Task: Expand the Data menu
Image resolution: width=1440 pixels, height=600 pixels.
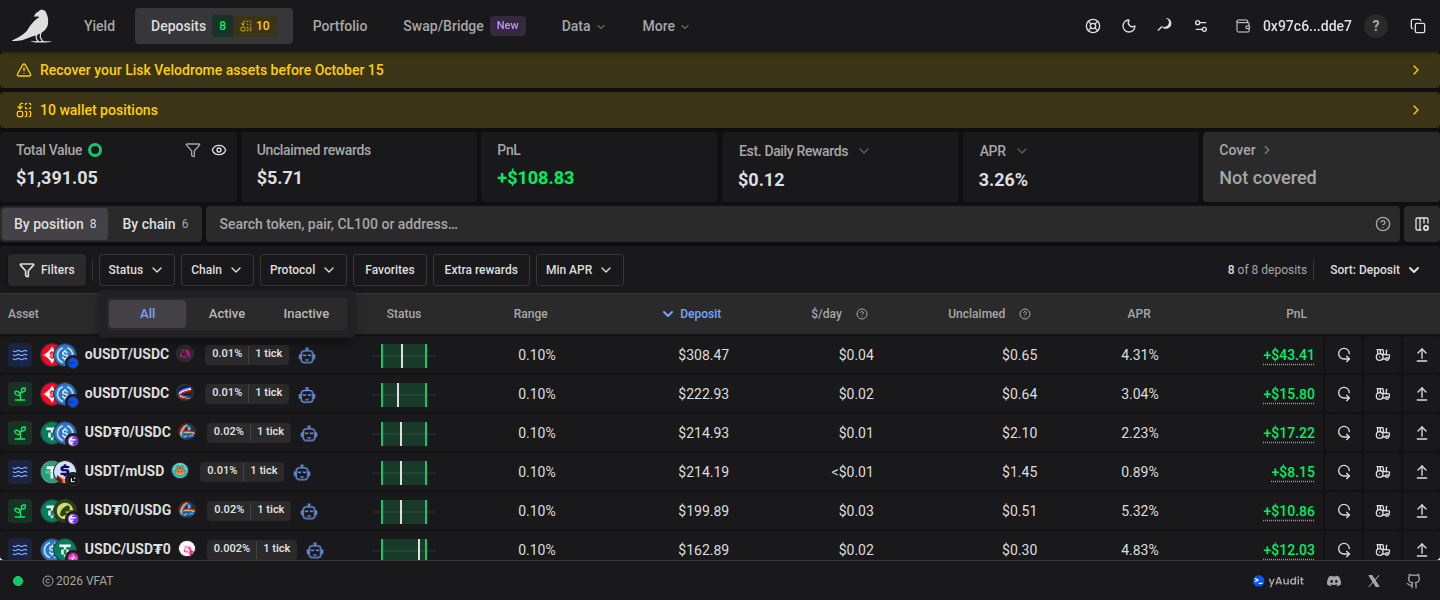Action: pos(584,26)
